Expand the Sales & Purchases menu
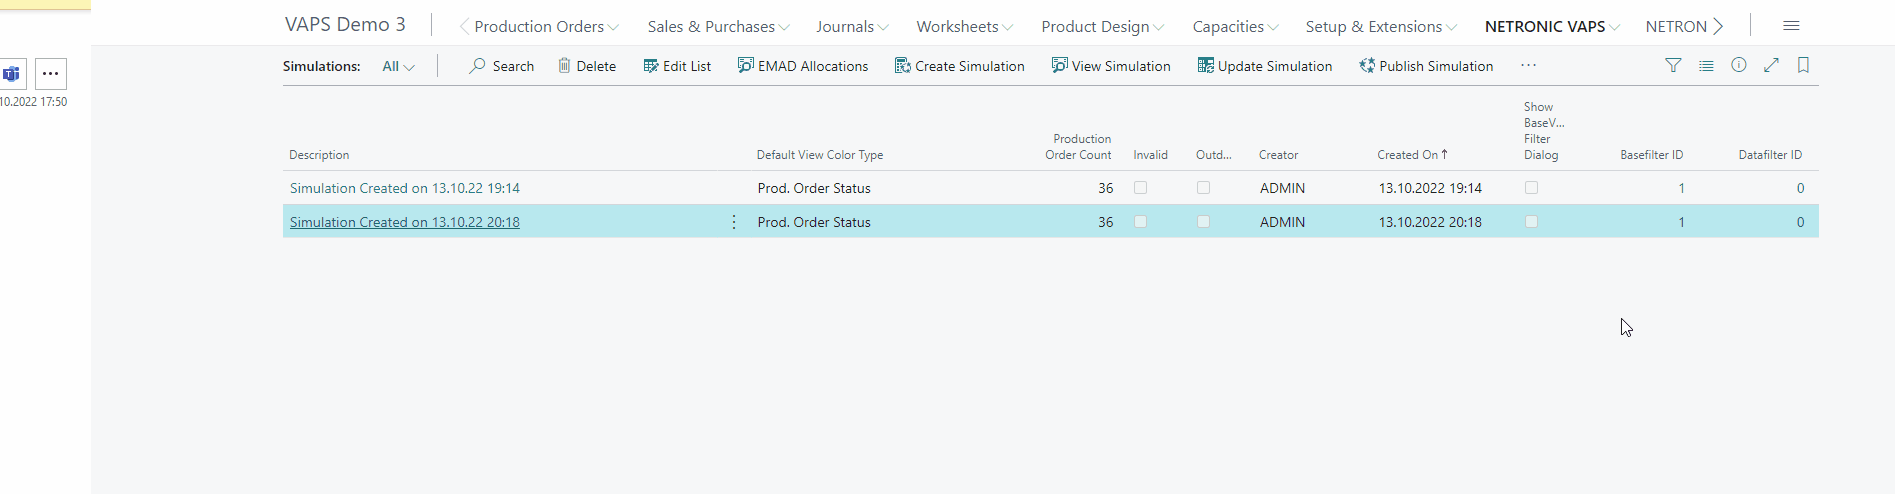 (x=718, y=27)
